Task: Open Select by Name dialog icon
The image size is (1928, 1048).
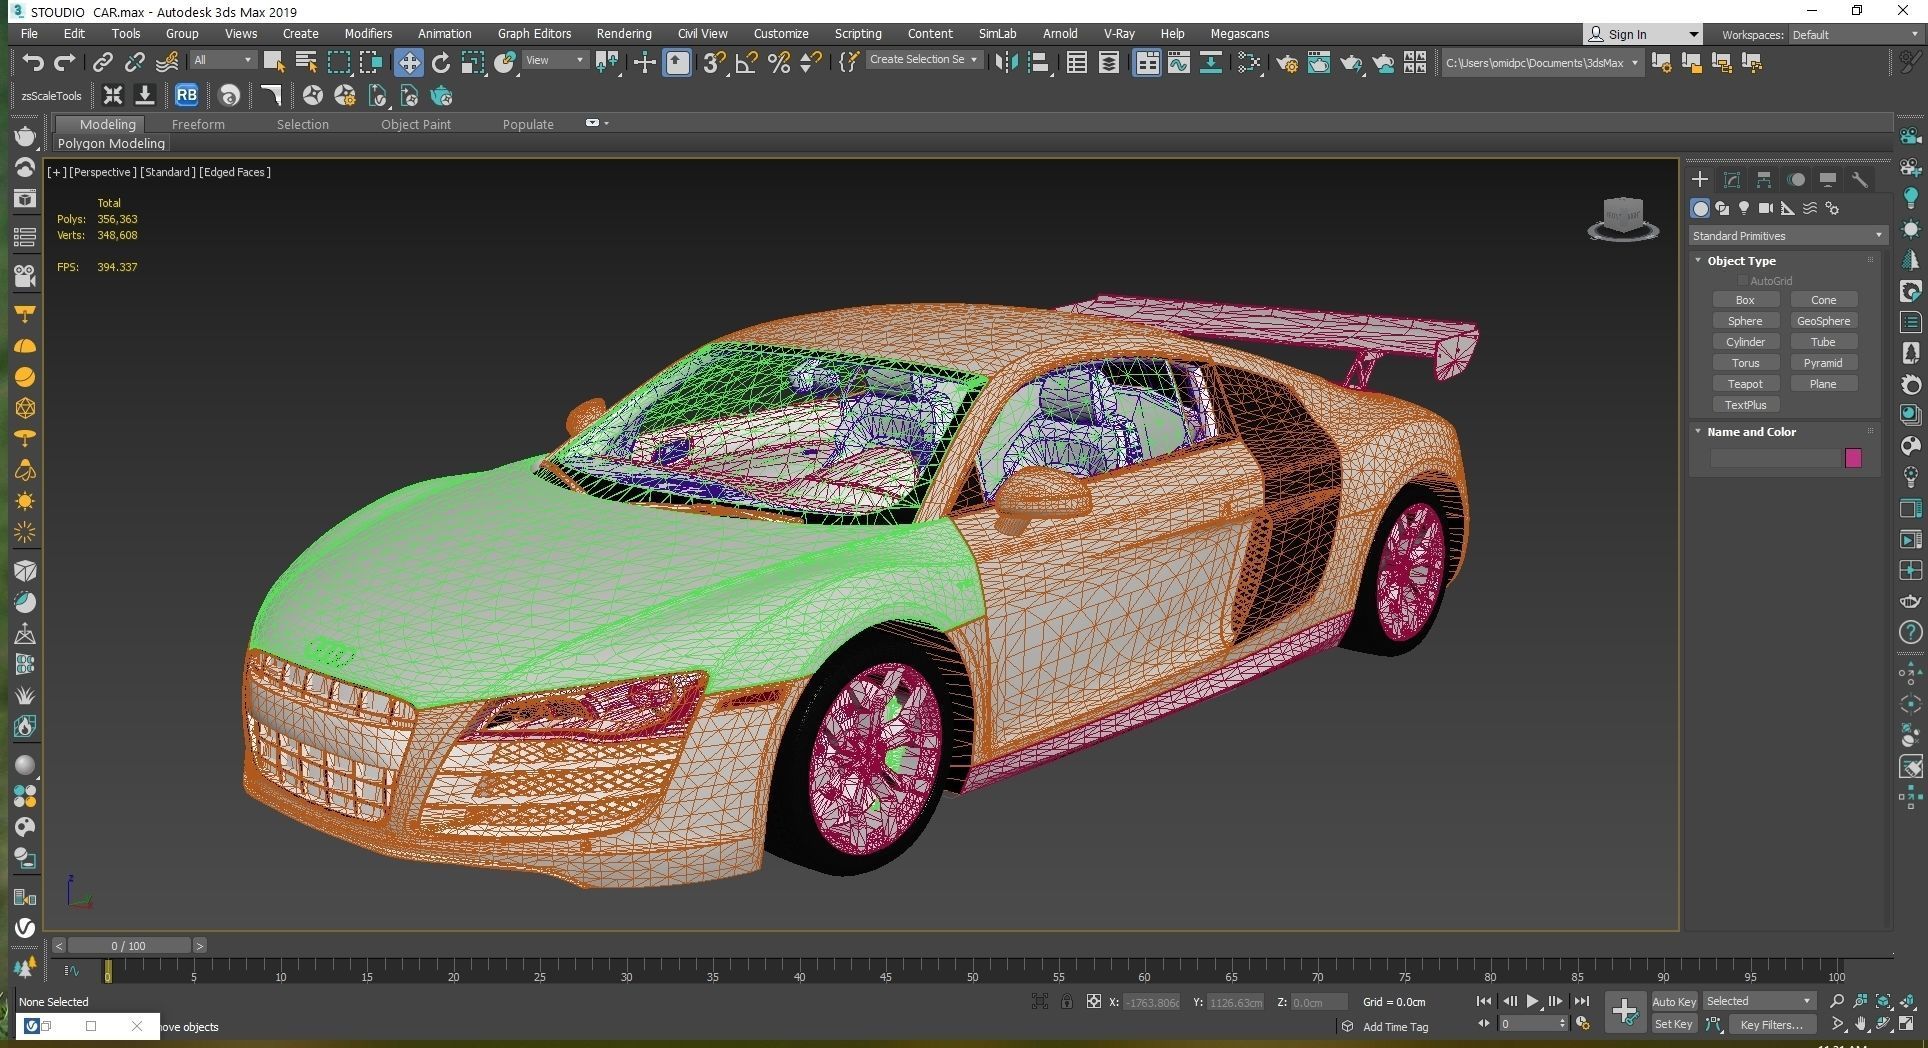Action: (306, 62)
